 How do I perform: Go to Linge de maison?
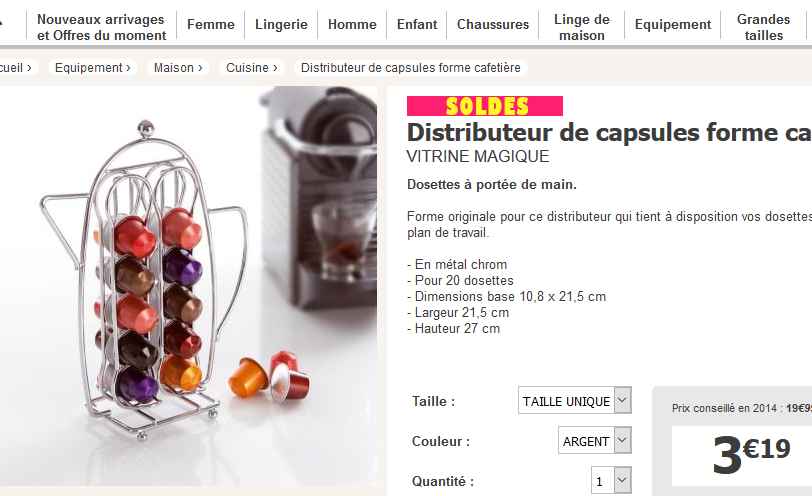[x=582, y=27]
